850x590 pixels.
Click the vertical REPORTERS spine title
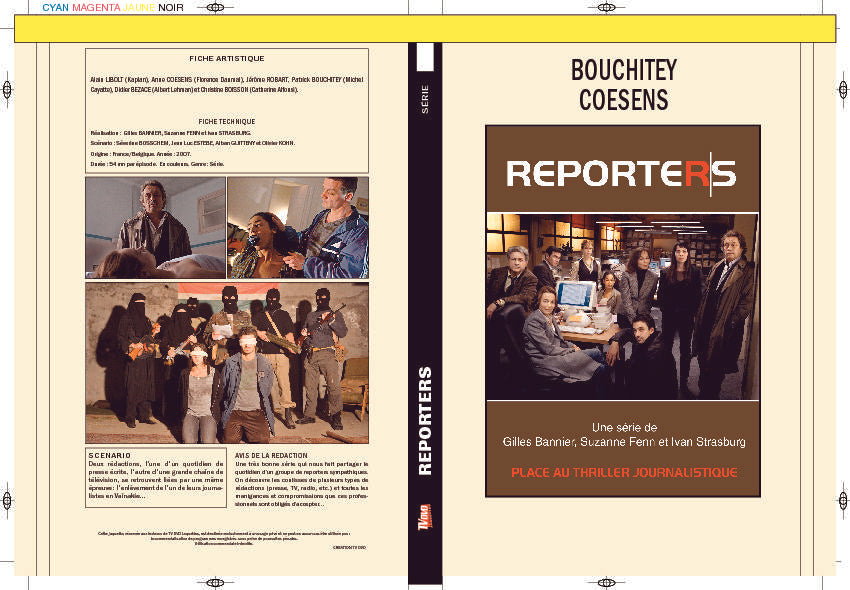click(x=425, y=421)
